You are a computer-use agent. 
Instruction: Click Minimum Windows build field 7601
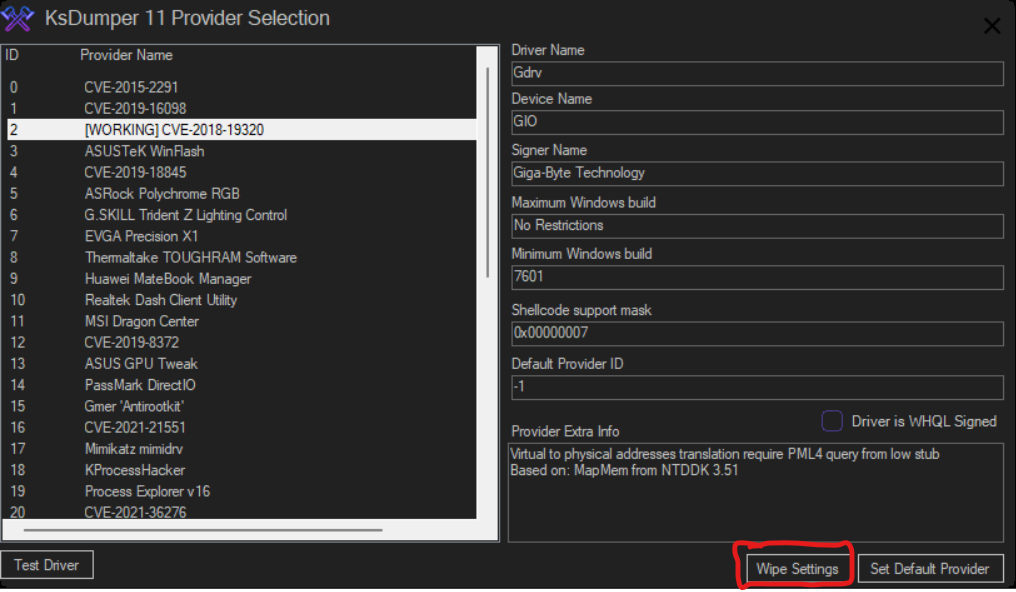click(x=757, y=277)
